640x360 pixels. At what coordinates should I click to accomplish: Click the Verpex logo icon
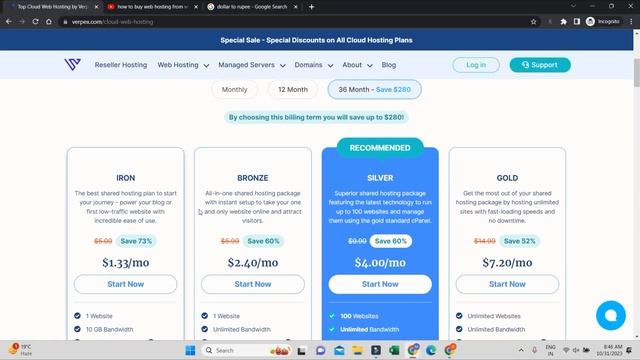pyautogui.click(x=72, y=64)
